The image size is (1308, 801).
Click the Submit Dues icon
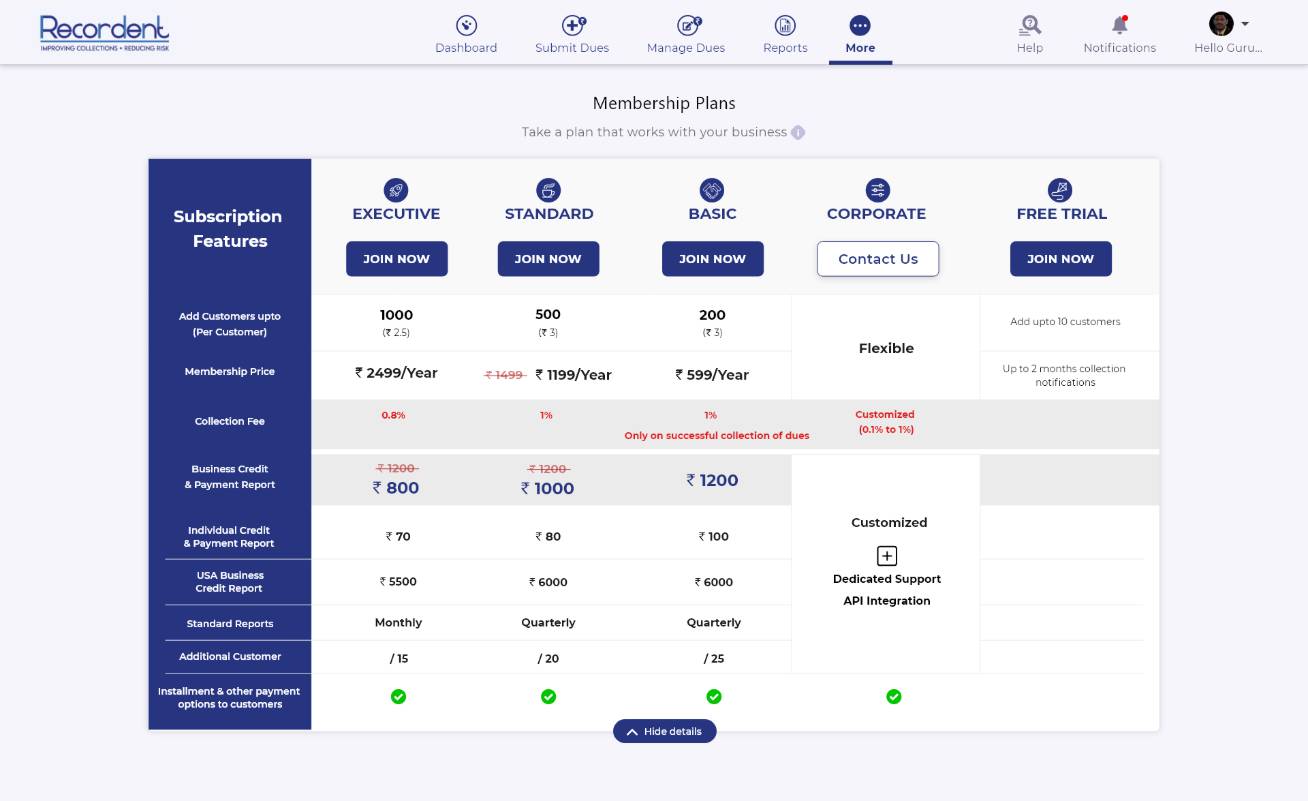(x=571, y=25)
